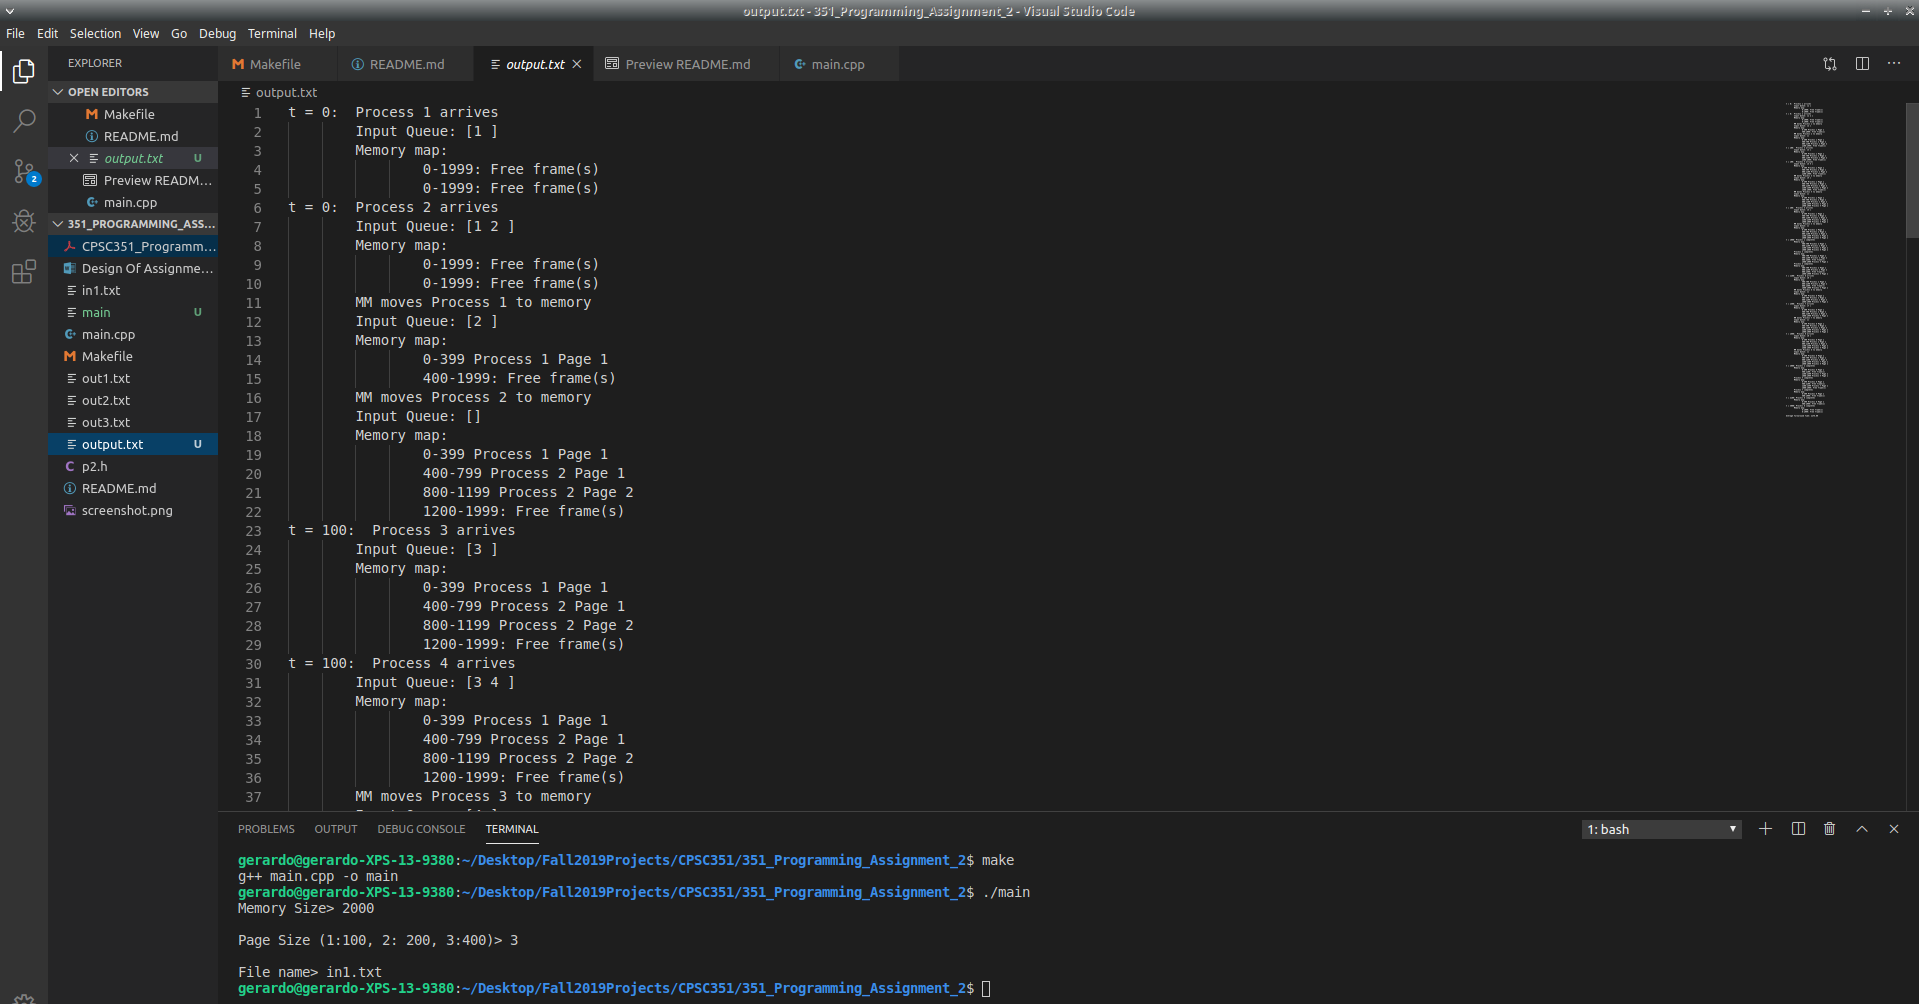Close the output.txt editor tab

(x=577, y=64)
